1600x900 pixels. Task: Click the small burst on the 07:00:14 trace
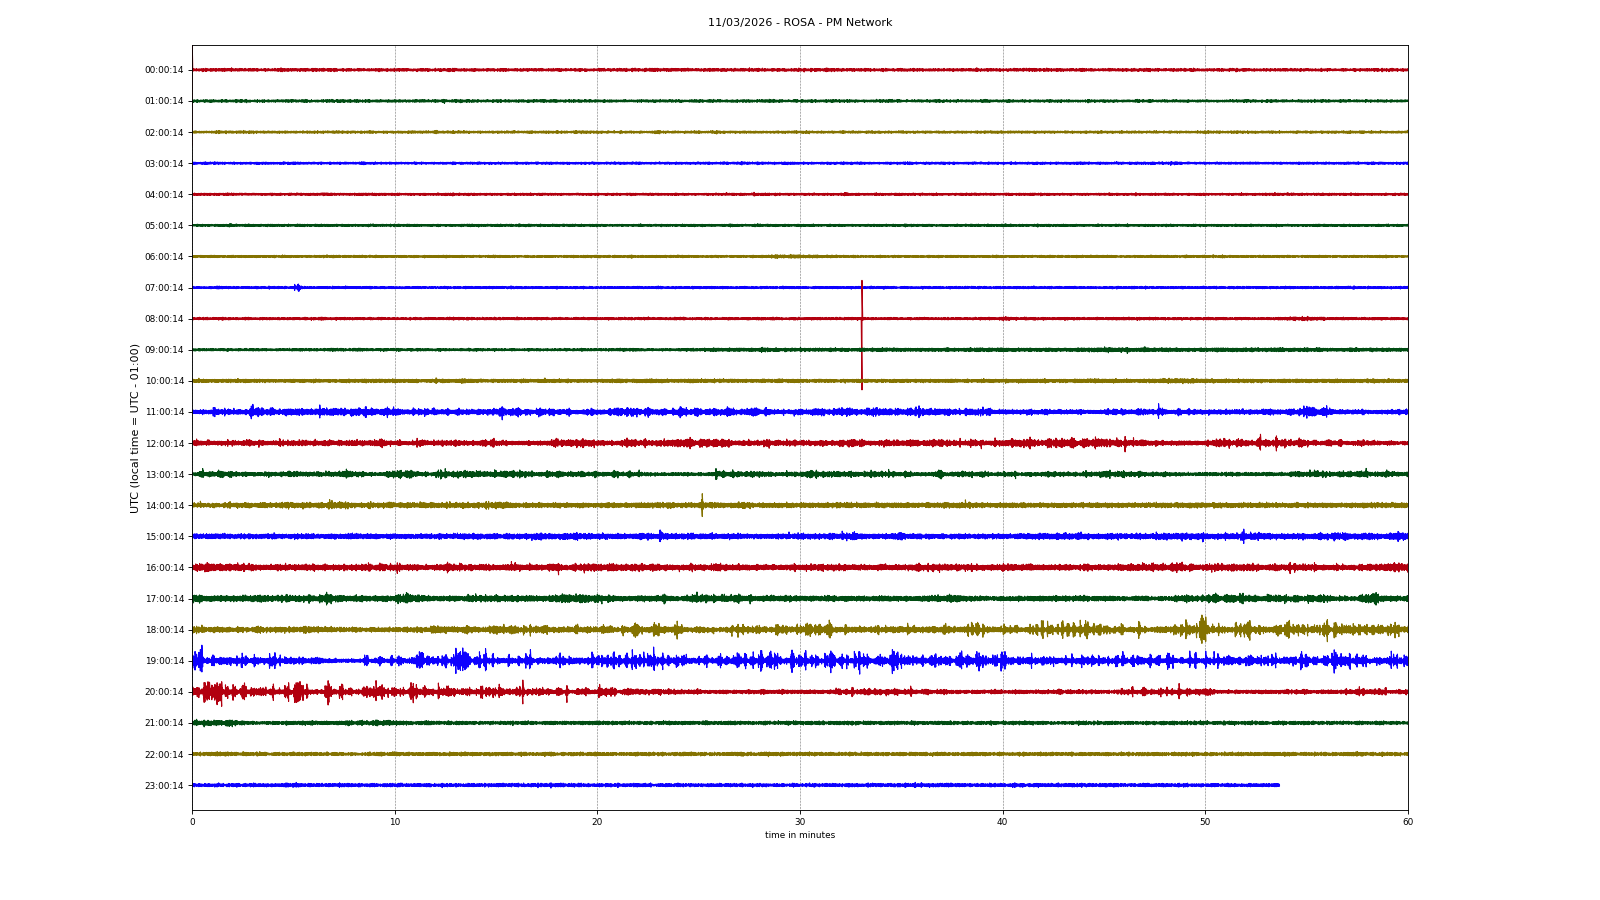click(297, 288)
